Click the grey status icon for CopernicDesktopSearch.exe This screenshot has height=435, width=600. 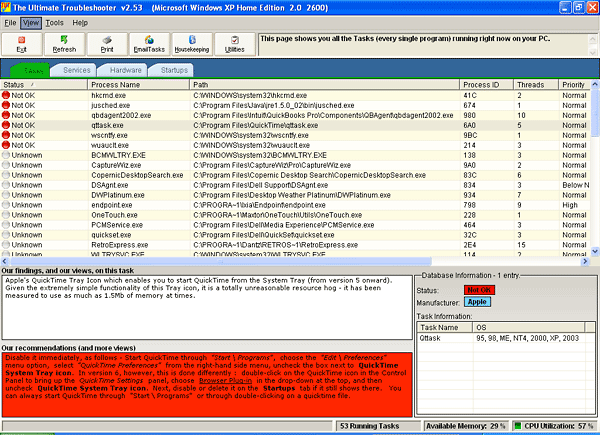(x=6, y=174)
